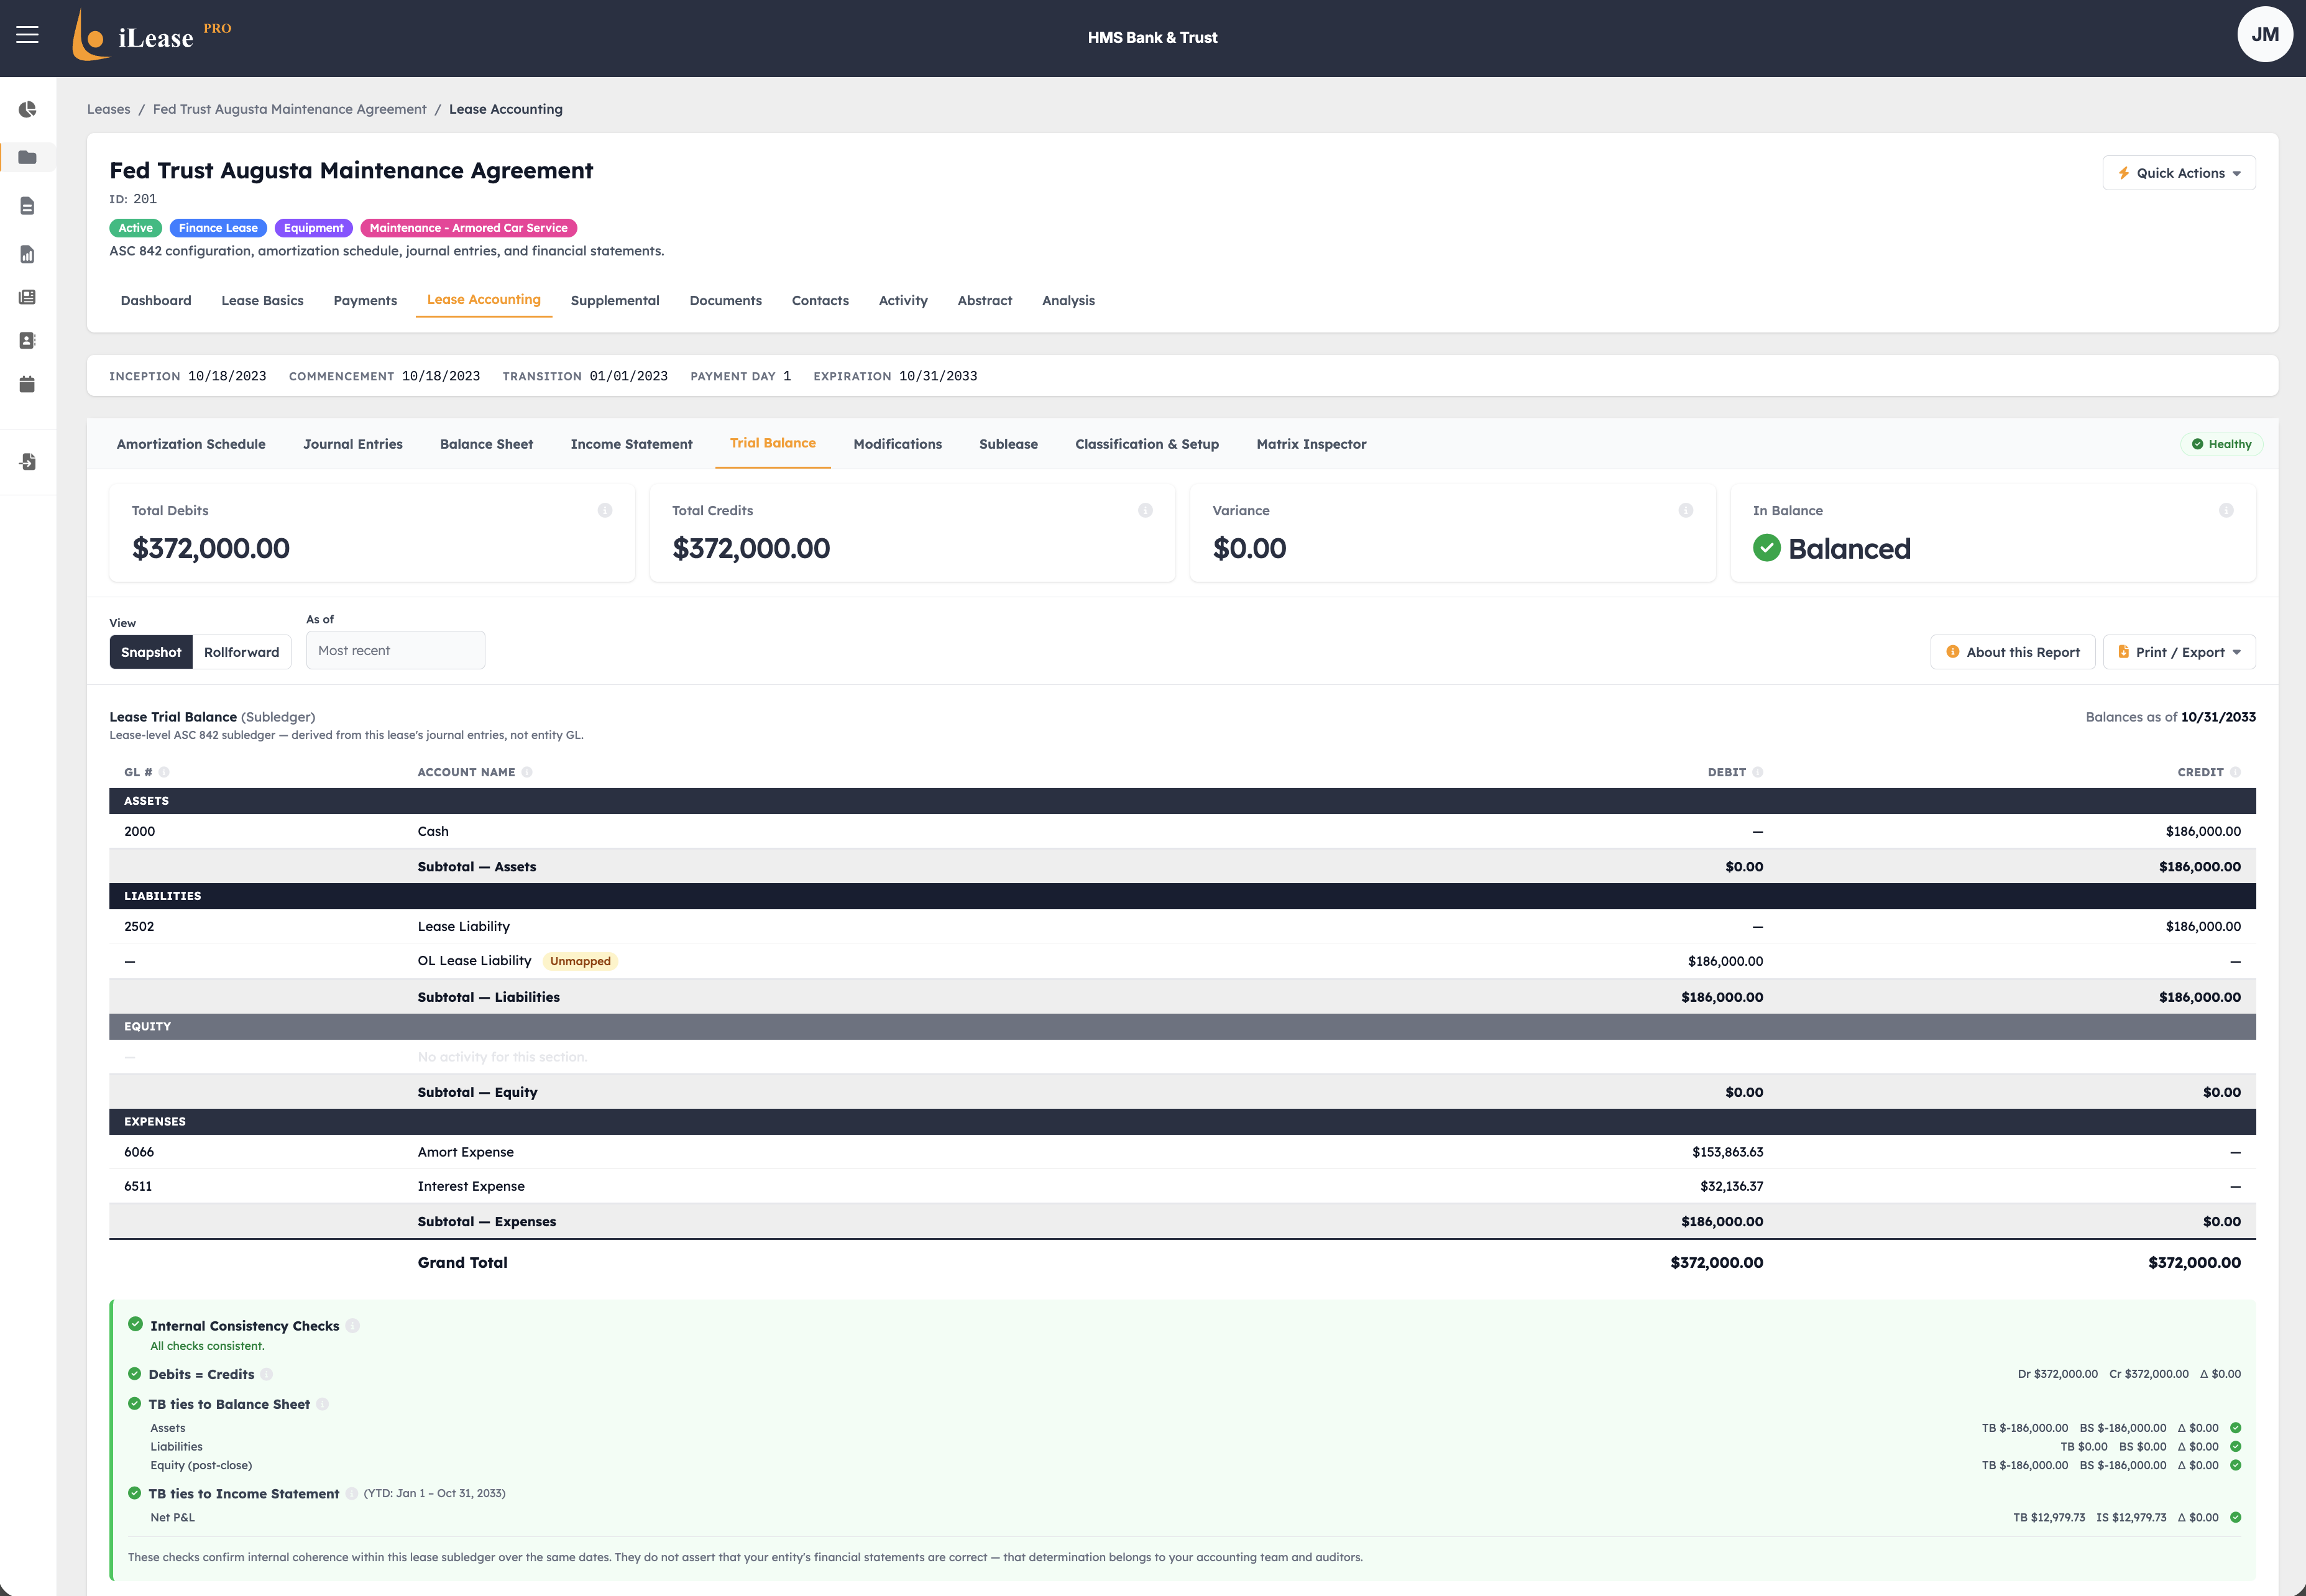Viewport: 2306px width, 1596px height.
Task: Switch to the Lease Basics tab
Action: (262, 300)
